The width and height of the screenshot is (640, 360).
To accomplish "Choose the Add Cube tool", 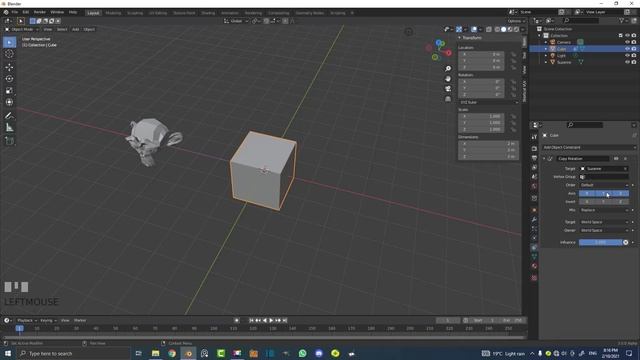I will [x=9, y=141].
